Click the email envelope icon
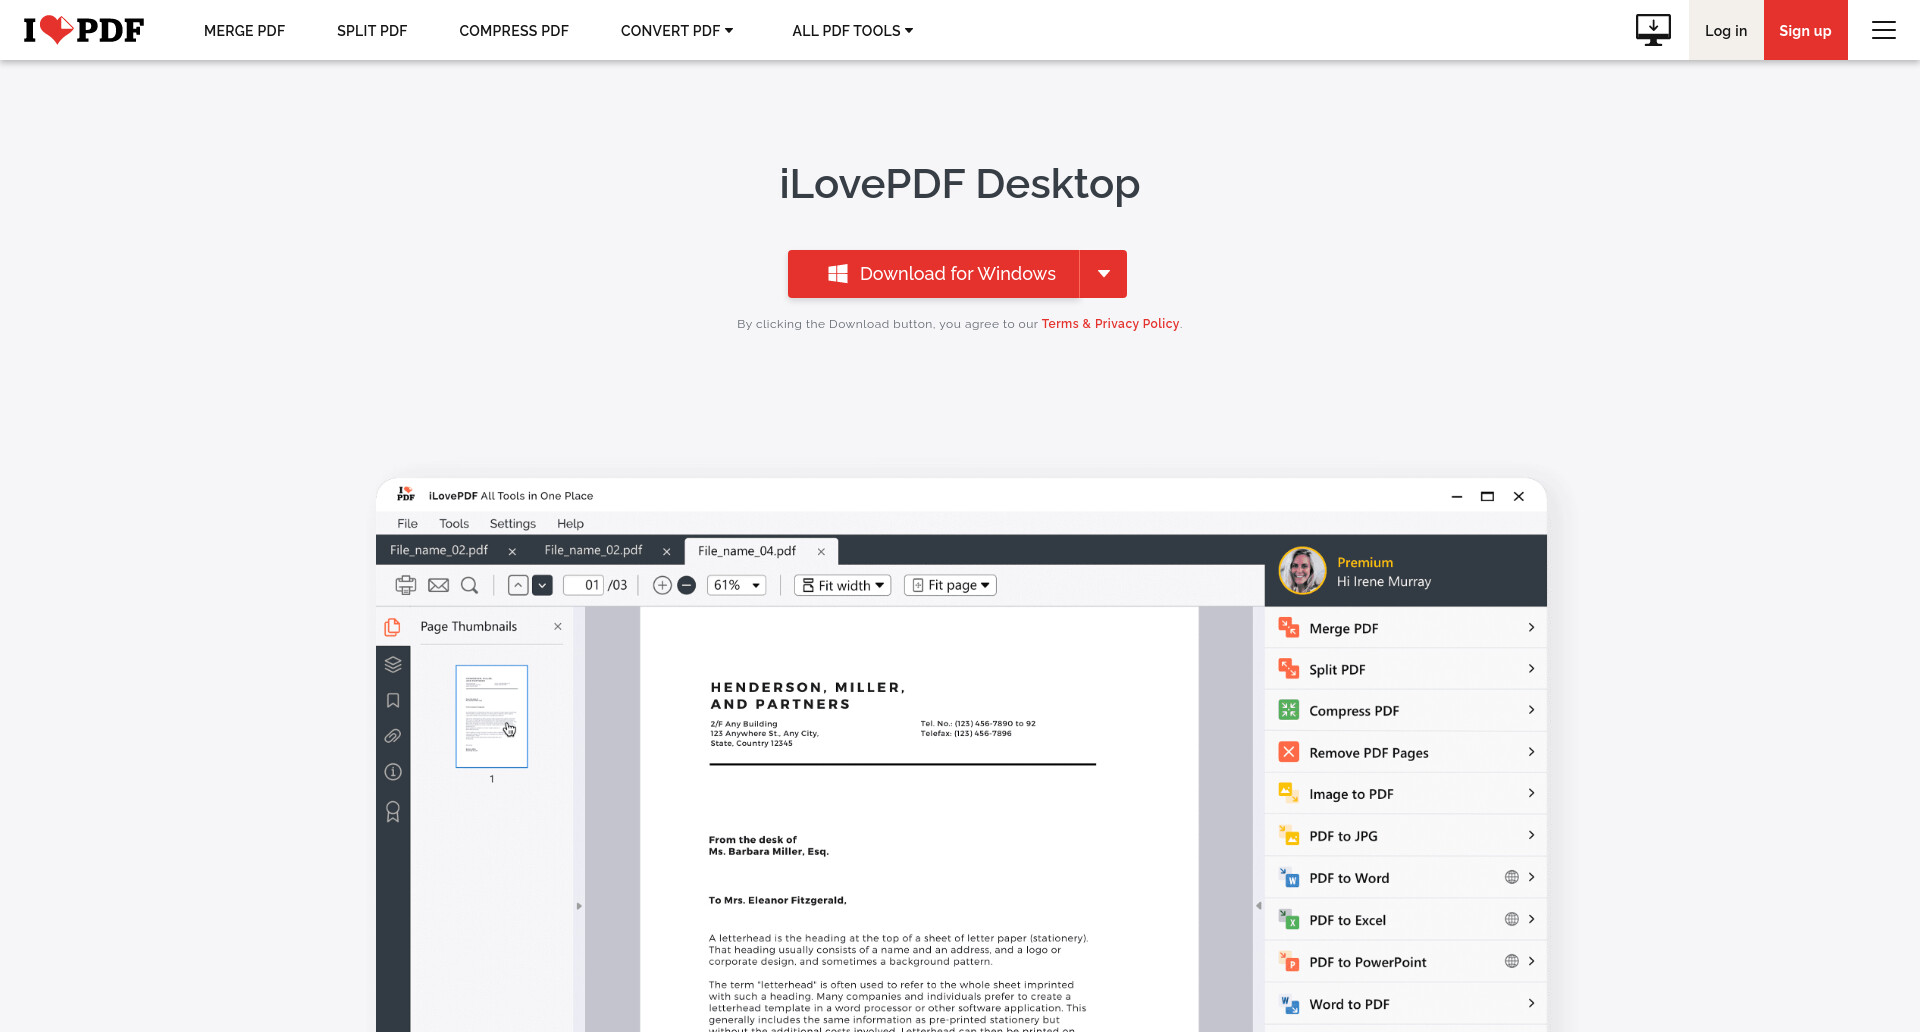 tap(438, 585)
